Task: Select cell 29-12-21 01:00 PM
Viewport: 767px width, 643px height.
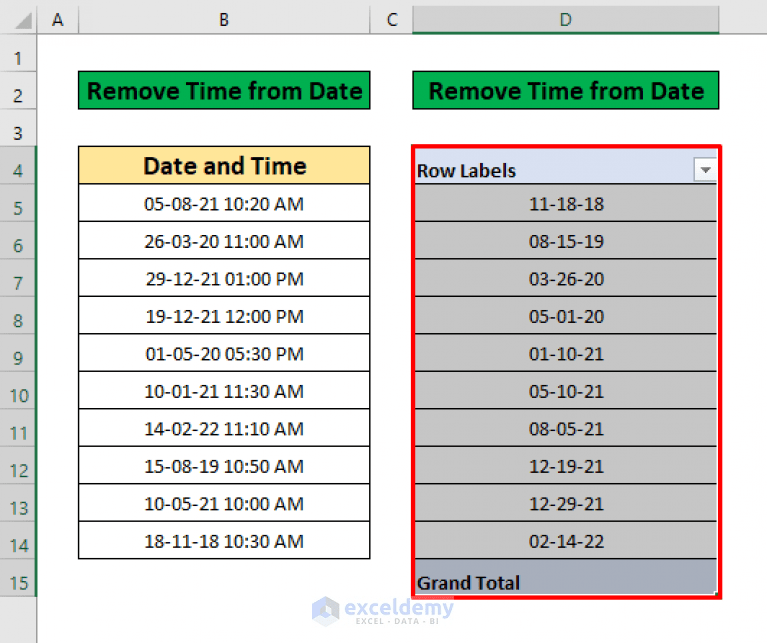Action: pos(224,278)
